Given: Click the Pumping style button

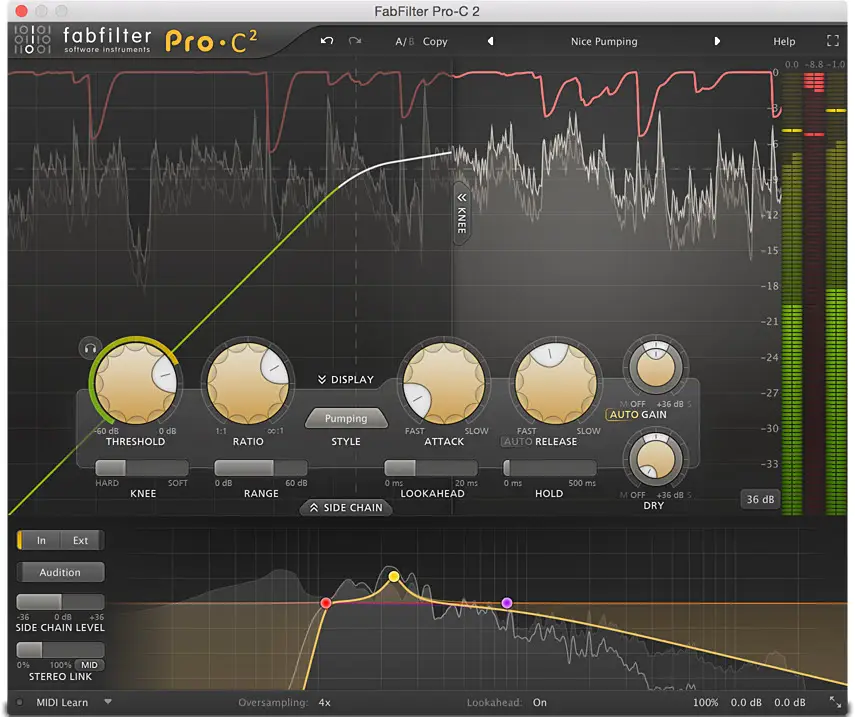Looking at the screenshot, I should (x=346, y=418).
